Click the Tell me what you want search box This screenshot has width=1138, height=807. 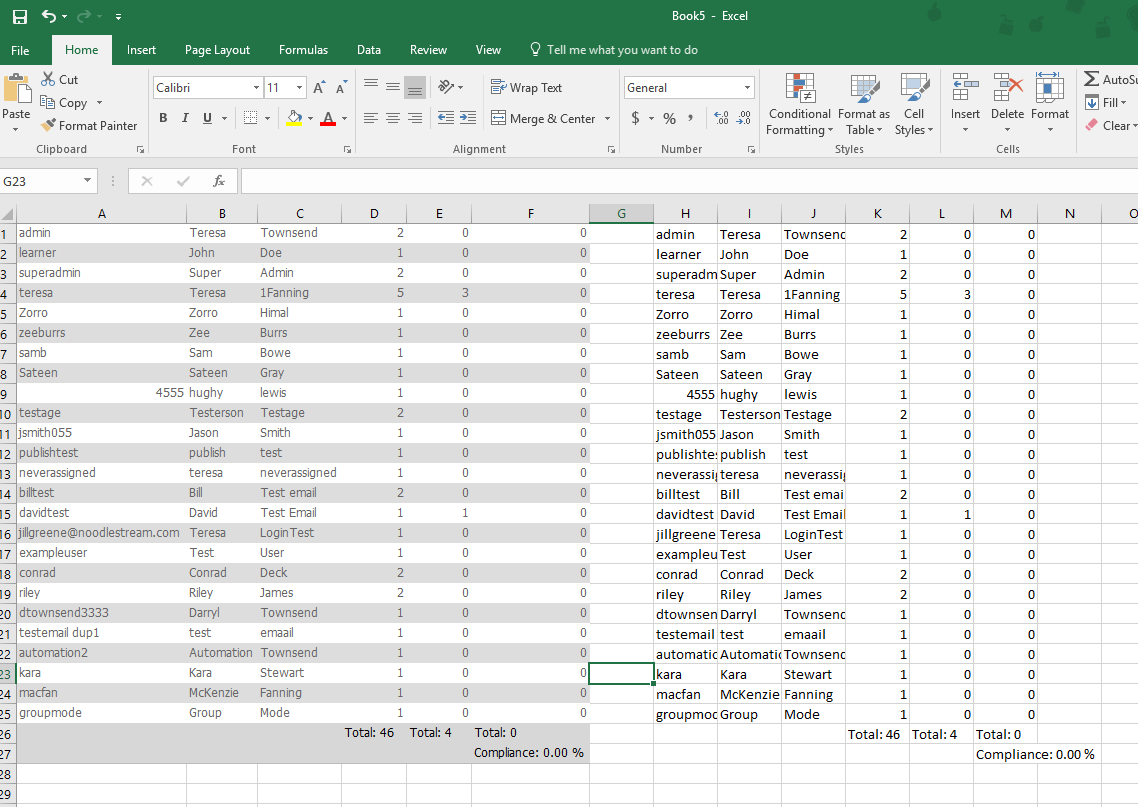click(x=614, y=50)
